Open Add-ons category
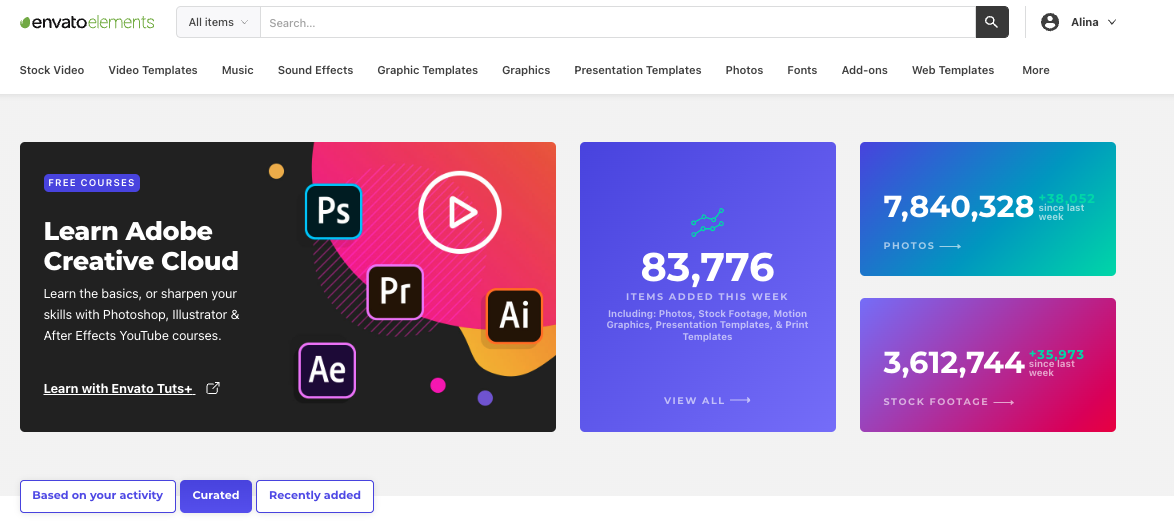The width and height of the screenshot is (1174, 531). [x=865, y=70]
